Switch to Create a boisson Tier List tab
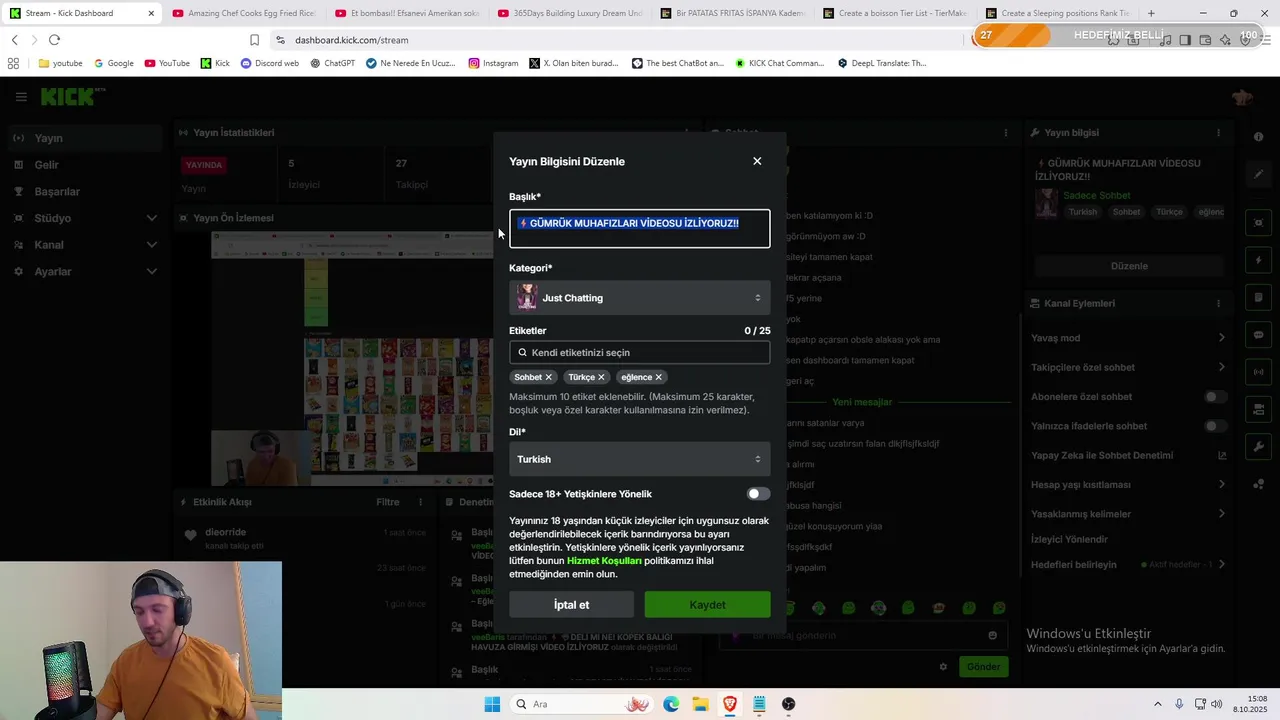This screenshot has height=720, width=1280. [x=895, y=13]
